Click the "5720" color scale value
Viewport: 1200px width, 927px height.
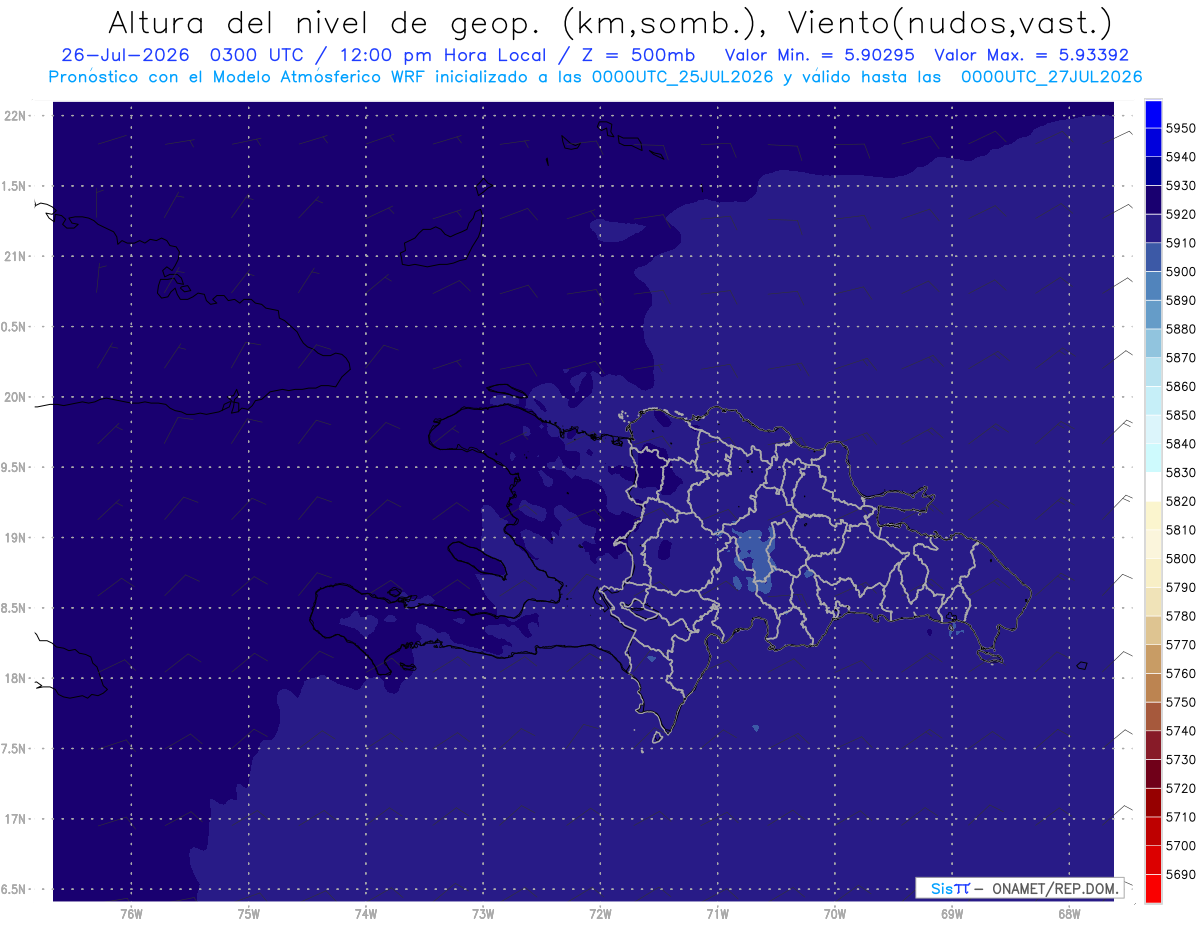1181,789
